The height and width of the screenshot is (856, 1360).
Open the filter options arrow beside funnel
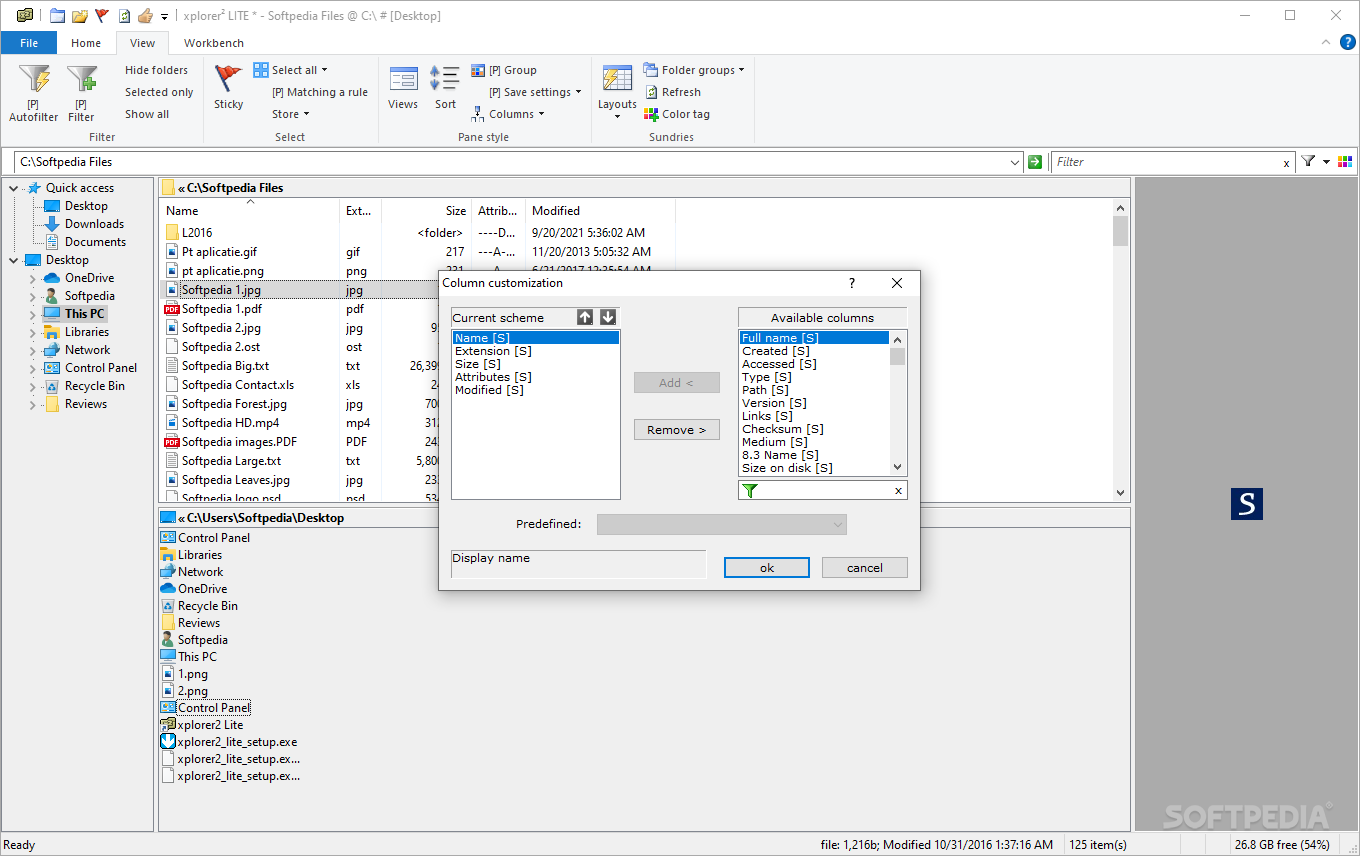tap(1327, 162)
